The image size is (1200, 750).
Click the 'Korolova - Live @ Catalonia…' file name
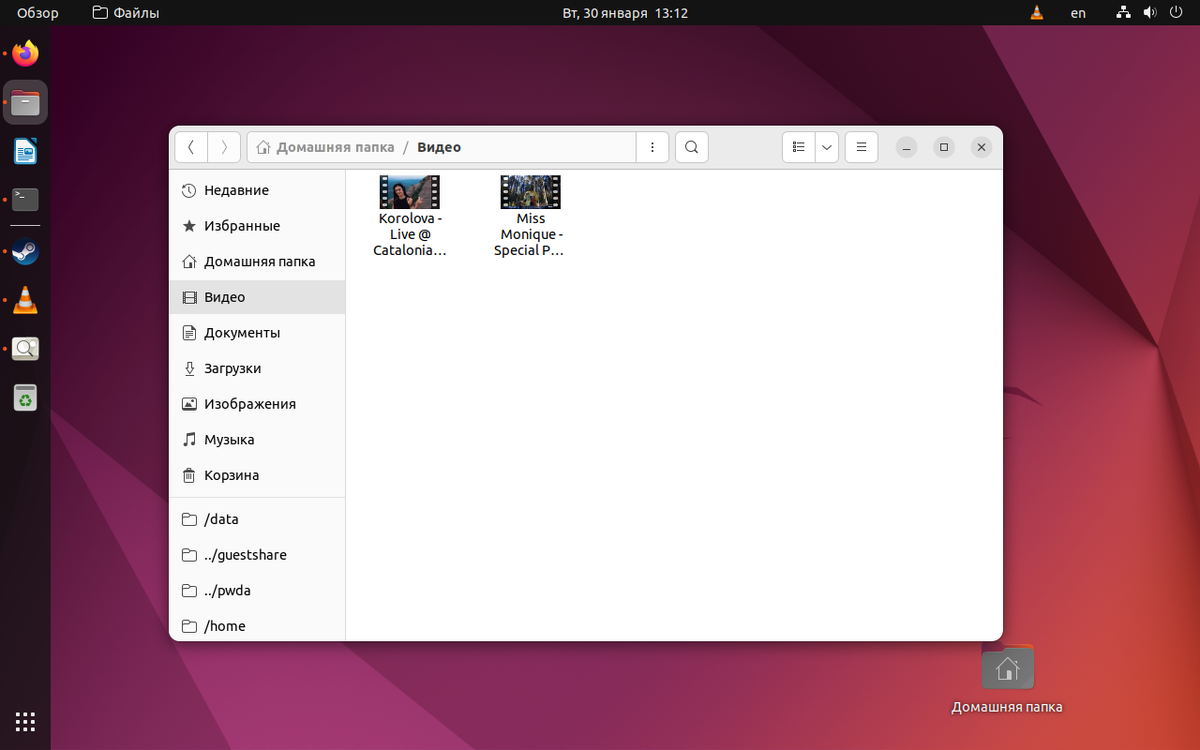coord(410,234)
